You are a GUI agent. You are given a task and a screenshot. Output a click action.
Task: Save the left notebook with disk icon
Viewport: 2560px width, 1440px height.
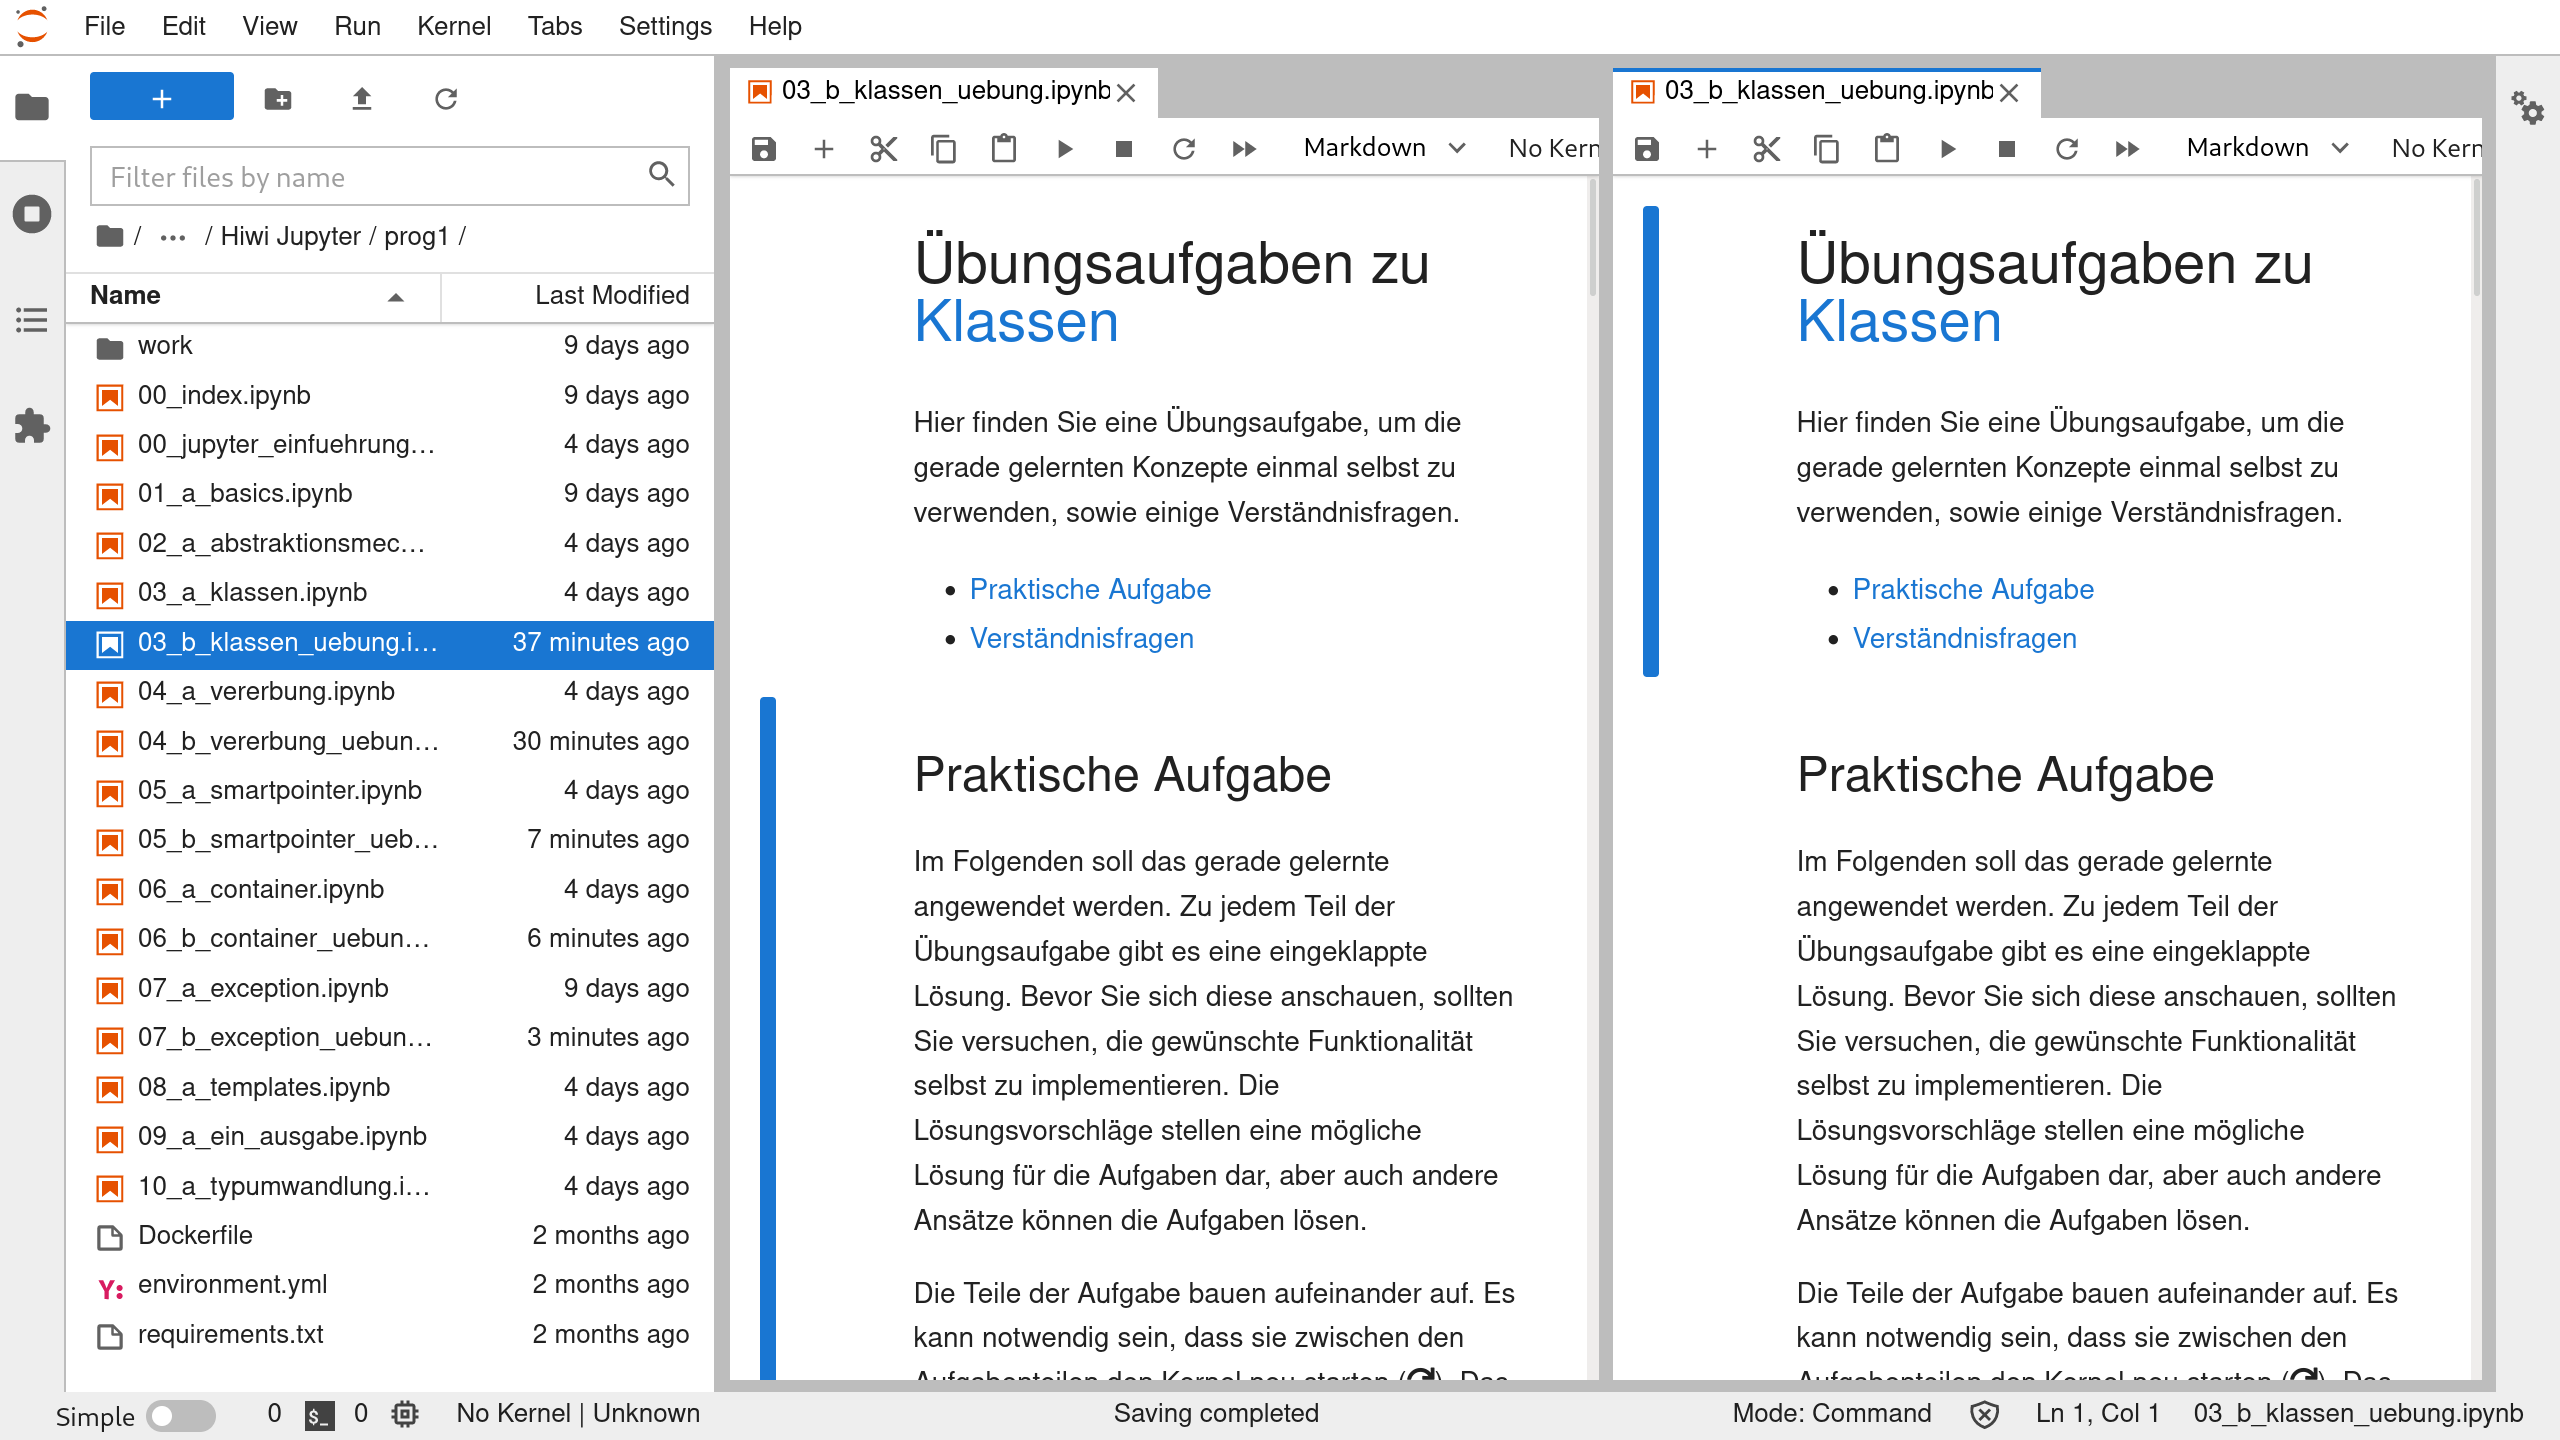coord(764,149)
